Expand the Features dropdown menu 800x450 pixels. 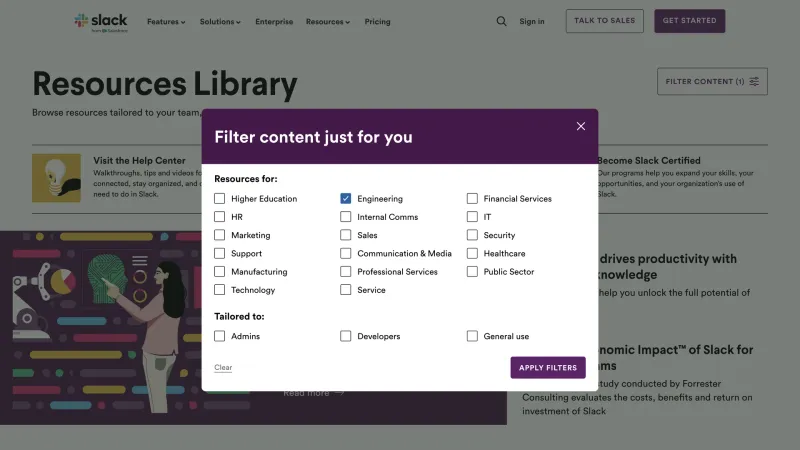click(x=166, y=22)
